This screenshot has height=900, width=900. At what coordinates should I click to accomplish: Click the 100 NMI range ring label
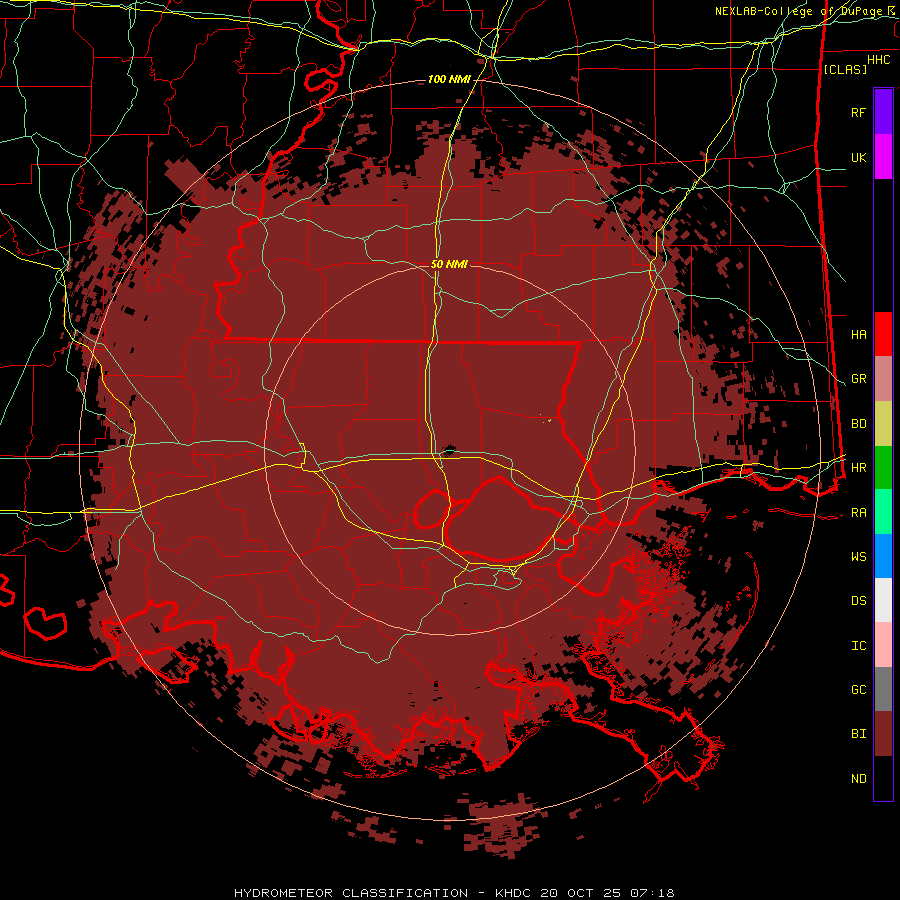pyautogui.click(x=449, y=79)
